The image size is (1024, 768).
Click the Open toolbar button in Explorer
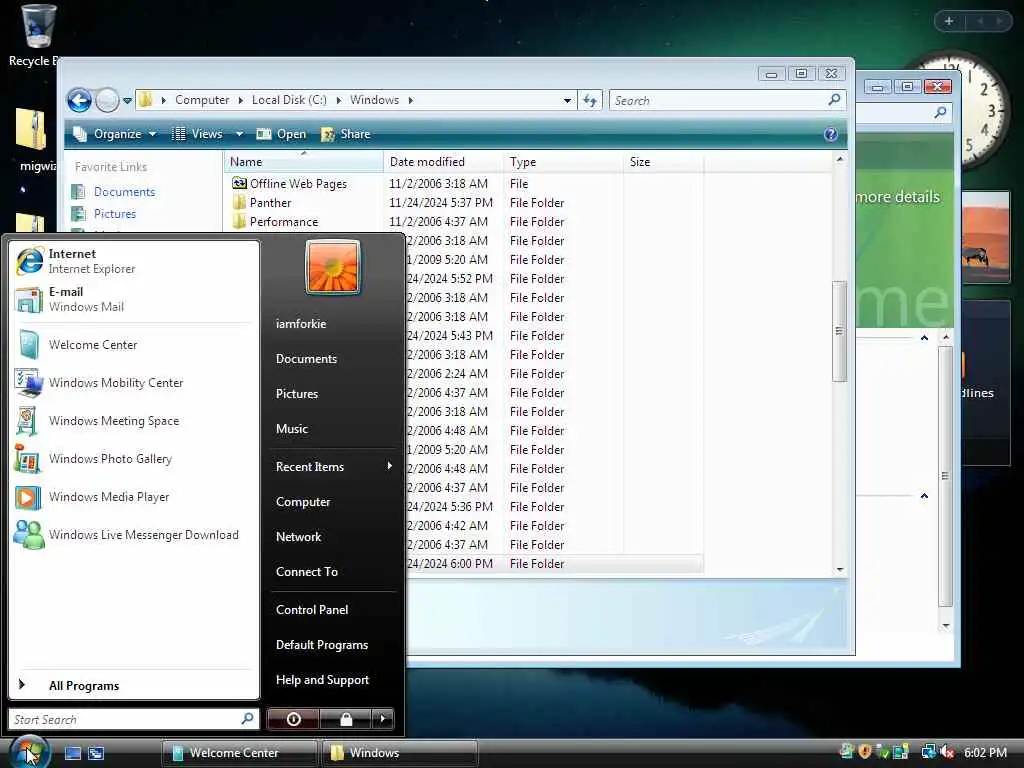(x=281, y=134)
